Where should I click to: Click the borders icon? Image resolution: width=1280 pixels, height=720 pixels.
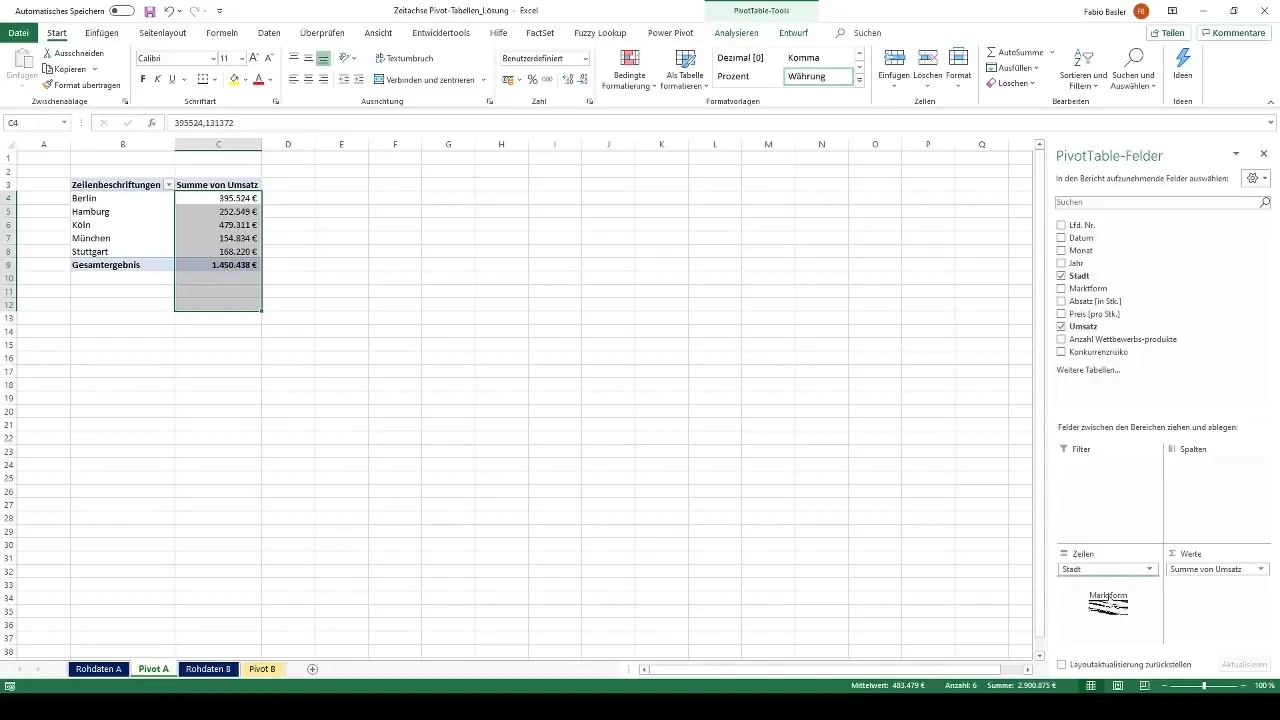tap(203, 79)
